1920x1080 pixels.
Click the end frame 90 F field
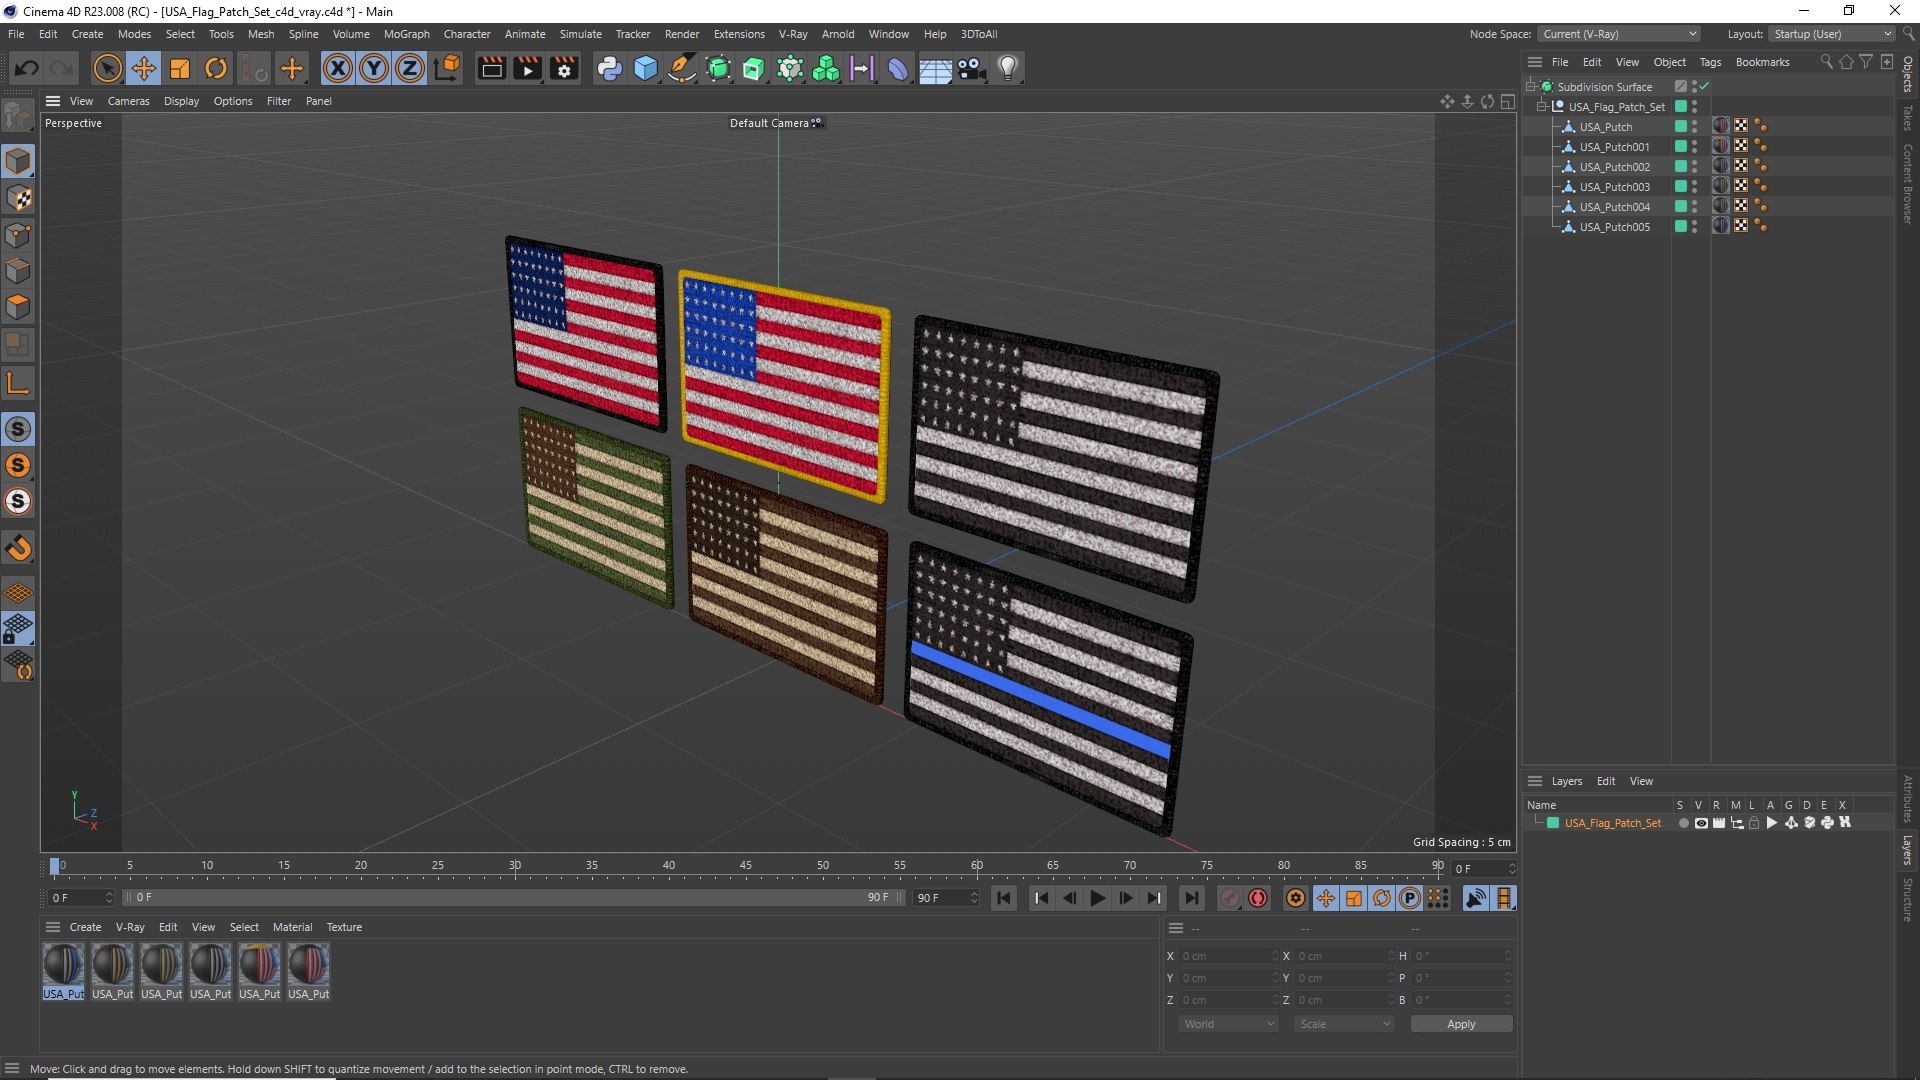click(x=946, y=898)
